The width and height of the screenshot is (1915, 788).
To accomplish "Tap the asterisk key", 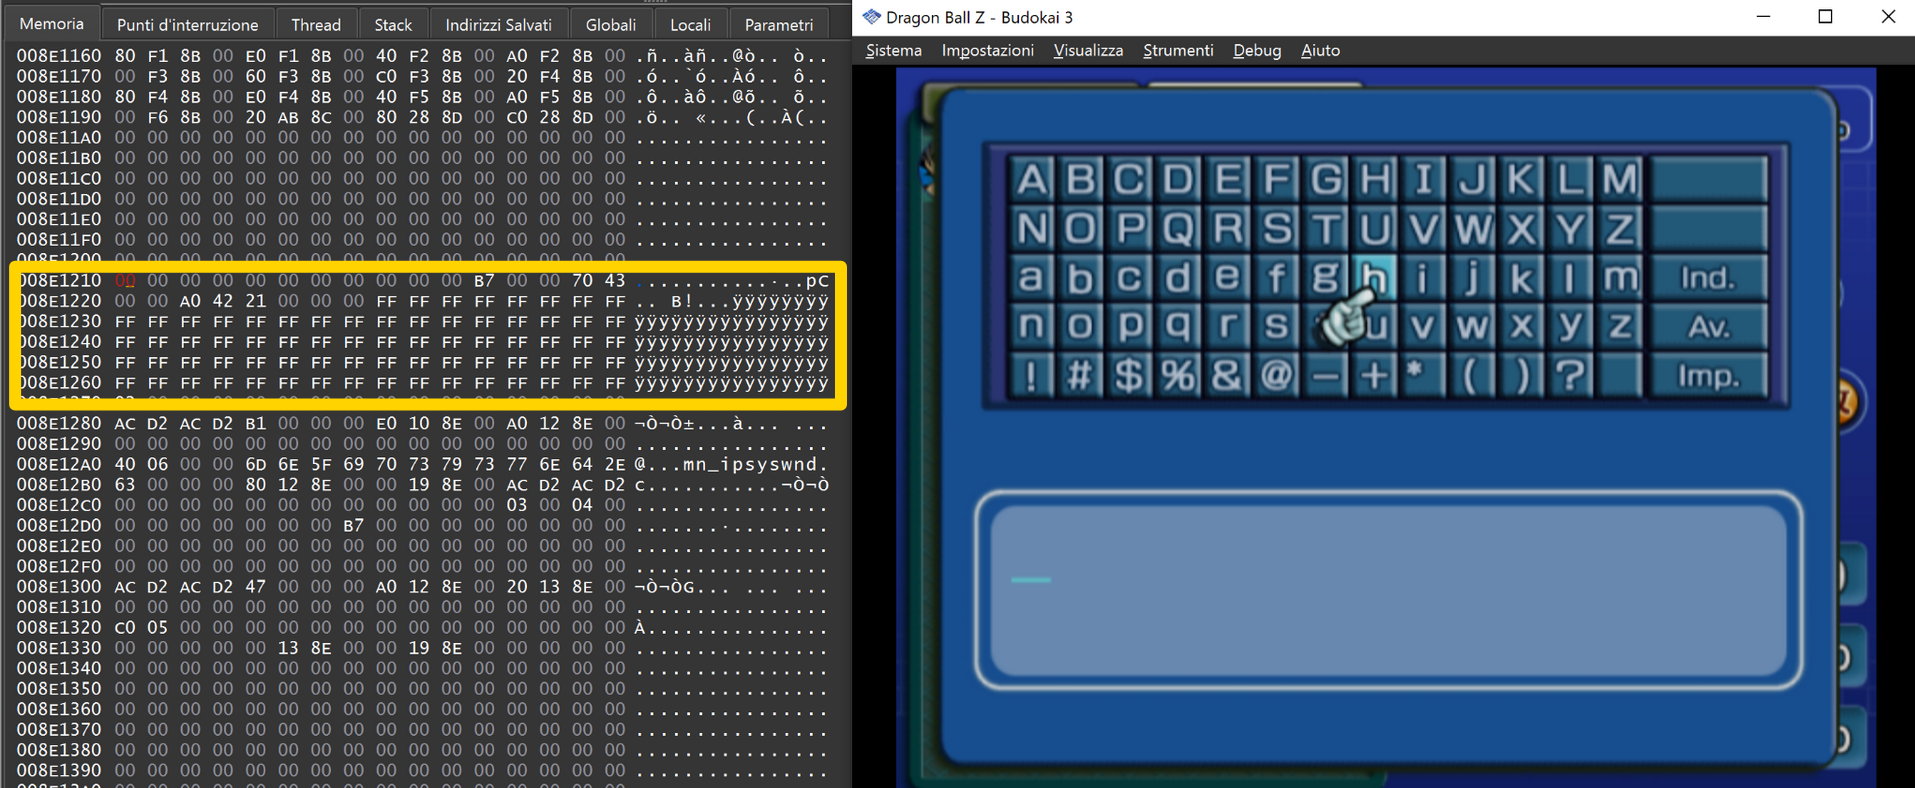I will 1423,375.
